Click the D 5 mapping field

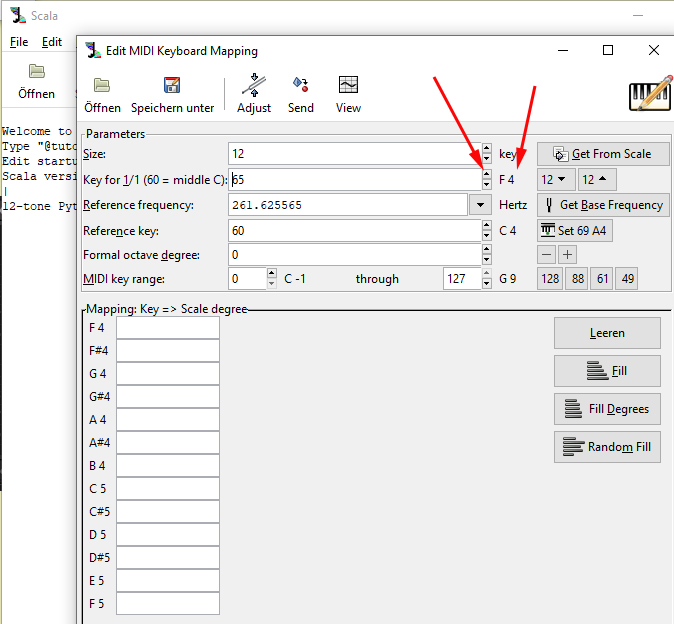click(168, 535)
